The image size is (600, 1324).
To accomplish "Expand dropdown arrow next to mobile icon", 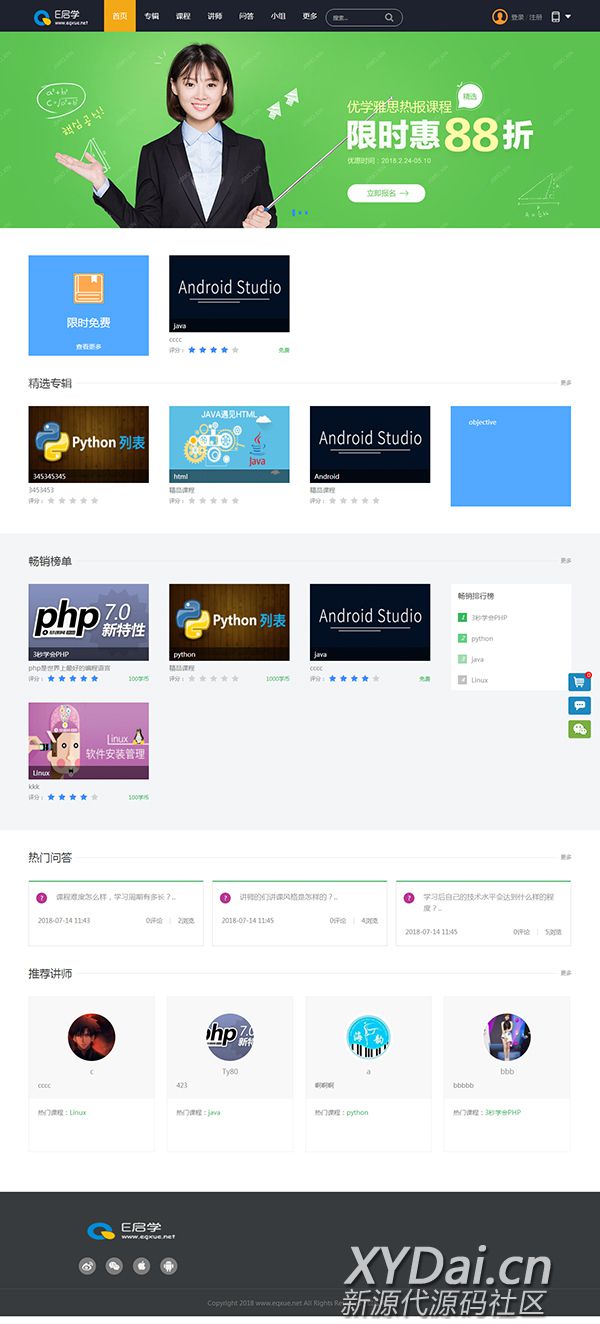I will point(568,17).
